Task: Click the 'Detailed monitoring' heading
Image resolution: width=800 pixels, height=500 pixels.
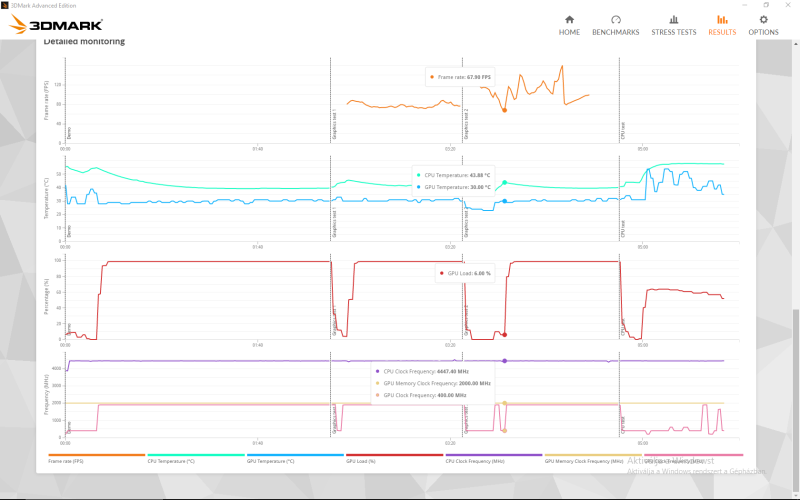Action: 84,41
